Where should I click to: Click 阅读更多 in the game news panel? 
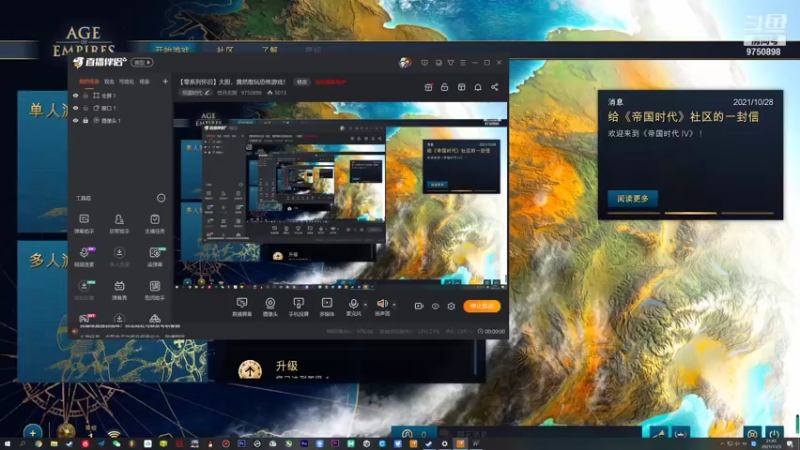[633, 198]
